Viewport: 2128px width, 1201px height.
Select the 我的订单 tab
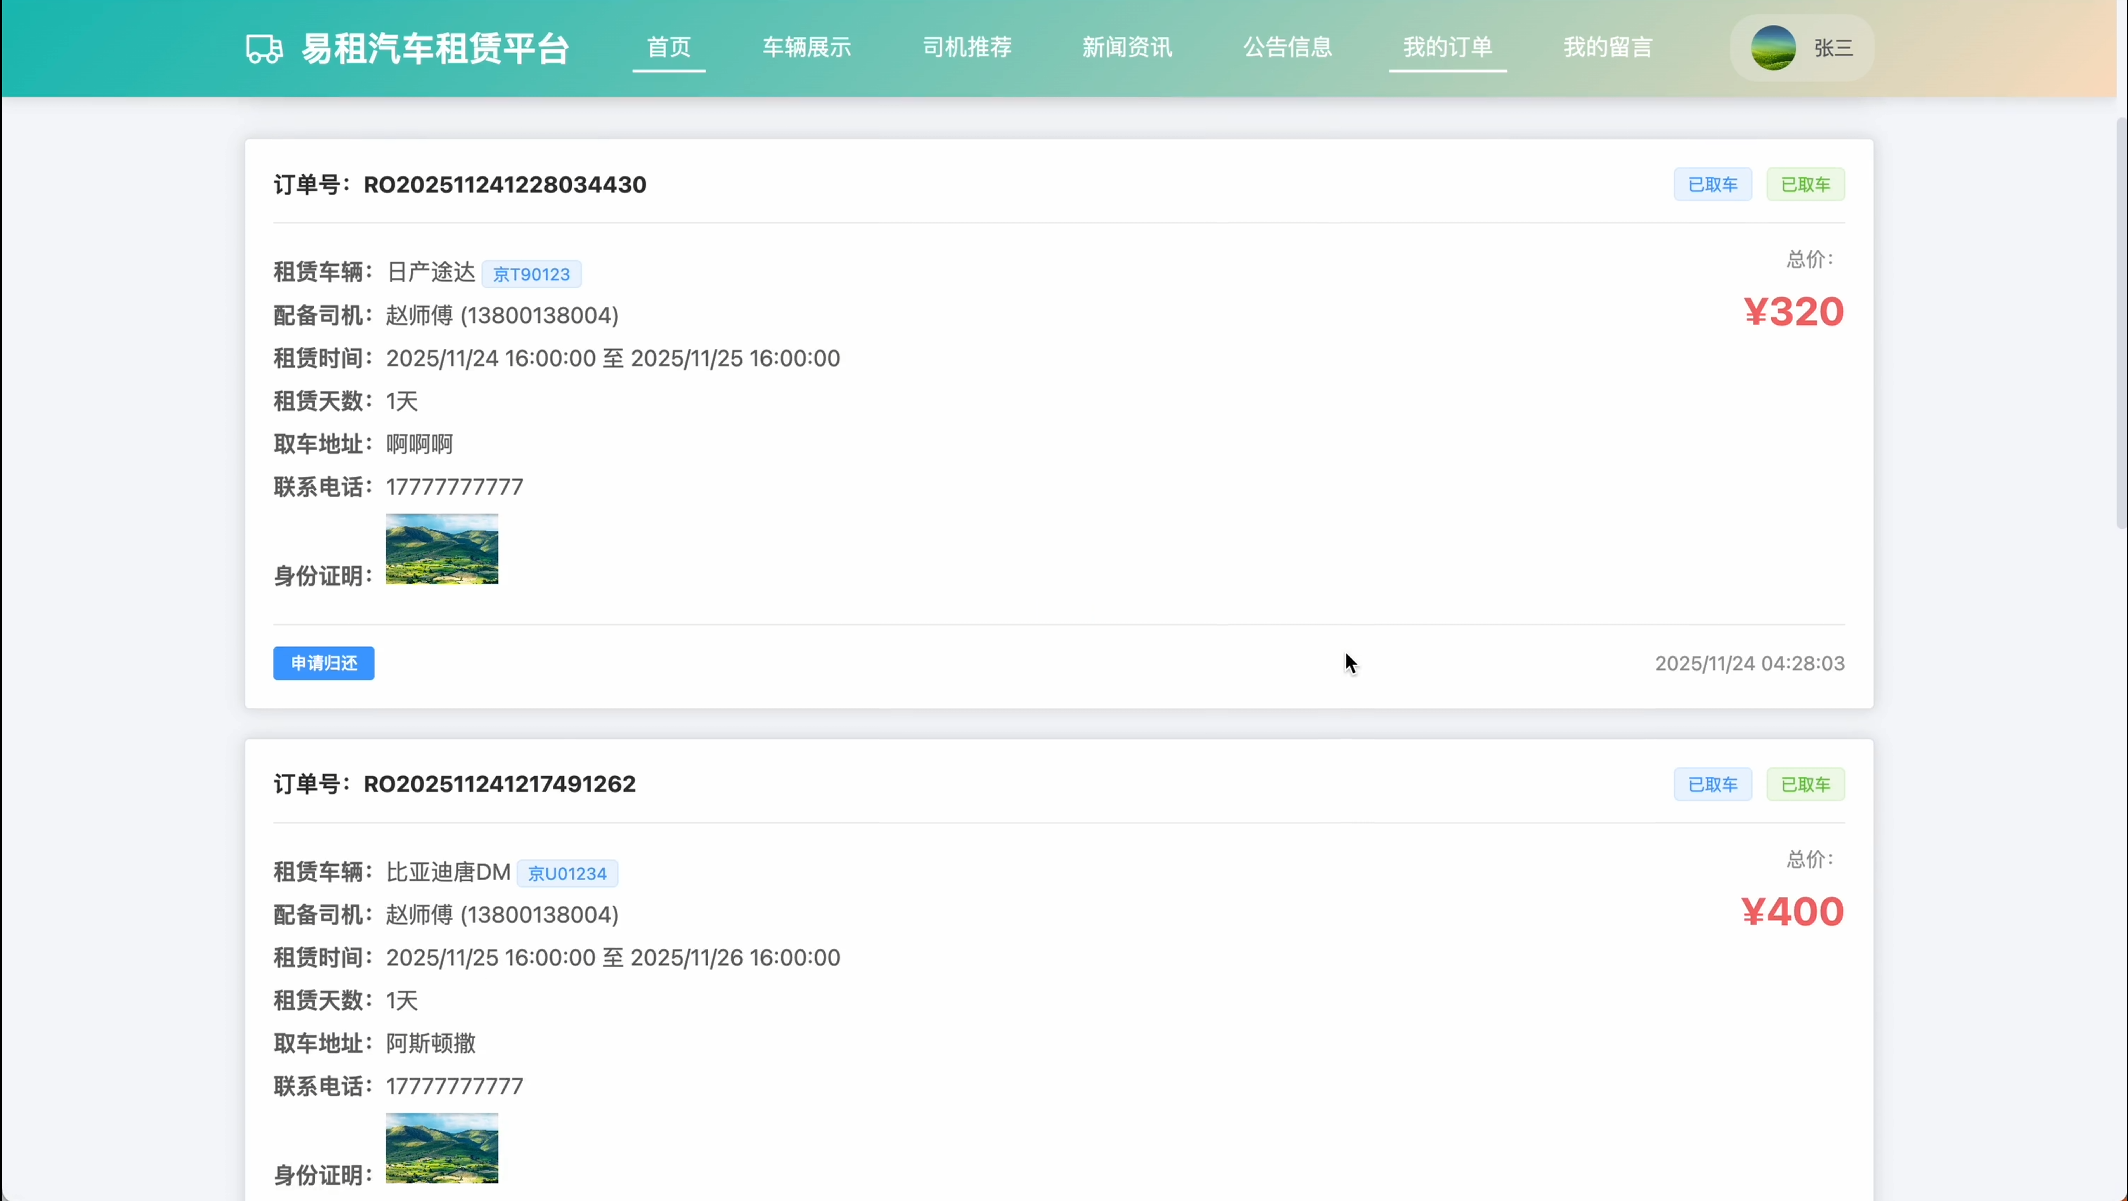(x=1447, y=47)
